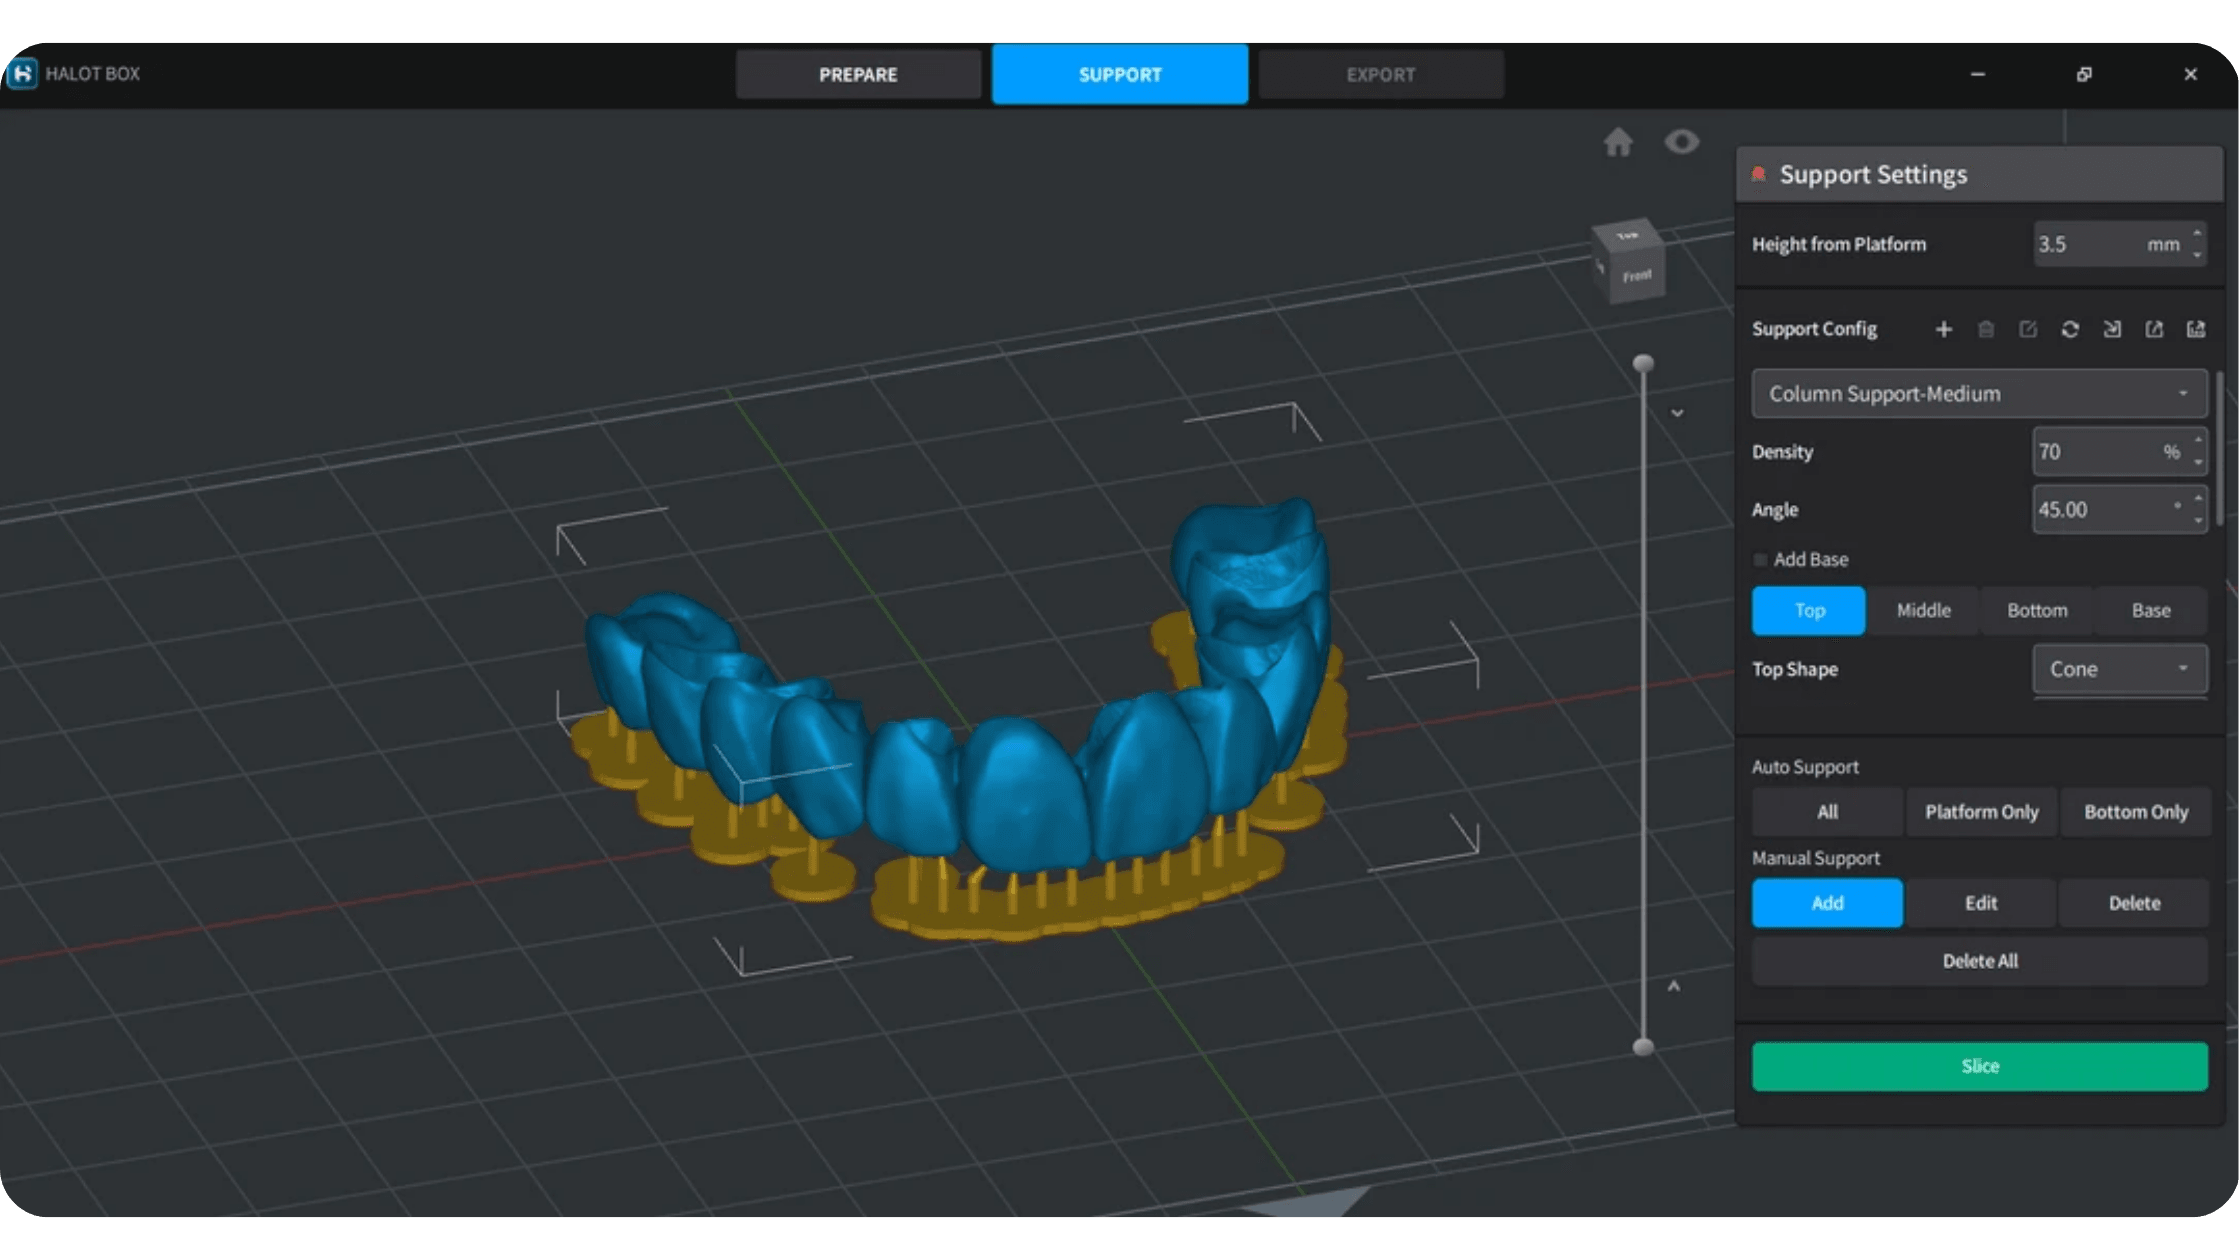Activate manual support Add mode
Image resolution: width=2240 pixels, height=1260 pixels.
tap(1827, 903)
